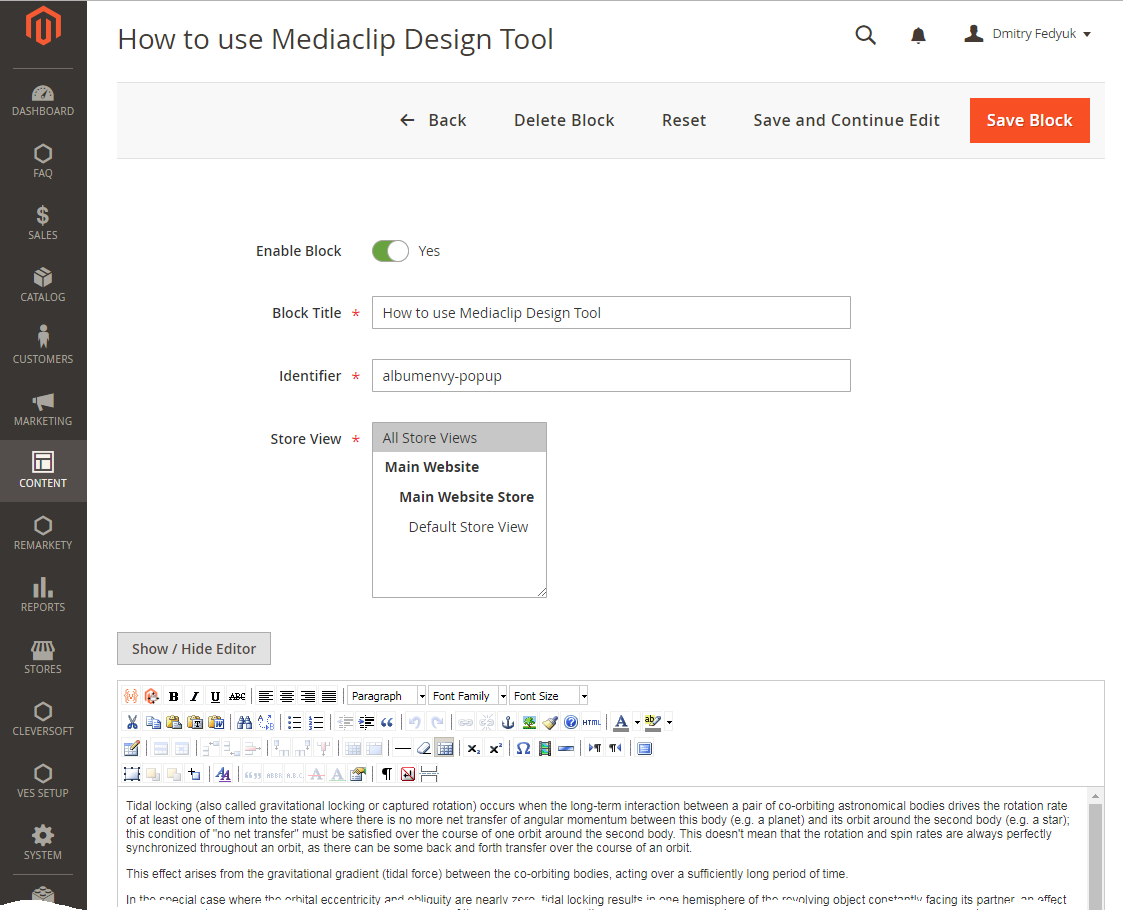Apply the text color (A) button
The image size is (1124, 911).
point(621,722)
